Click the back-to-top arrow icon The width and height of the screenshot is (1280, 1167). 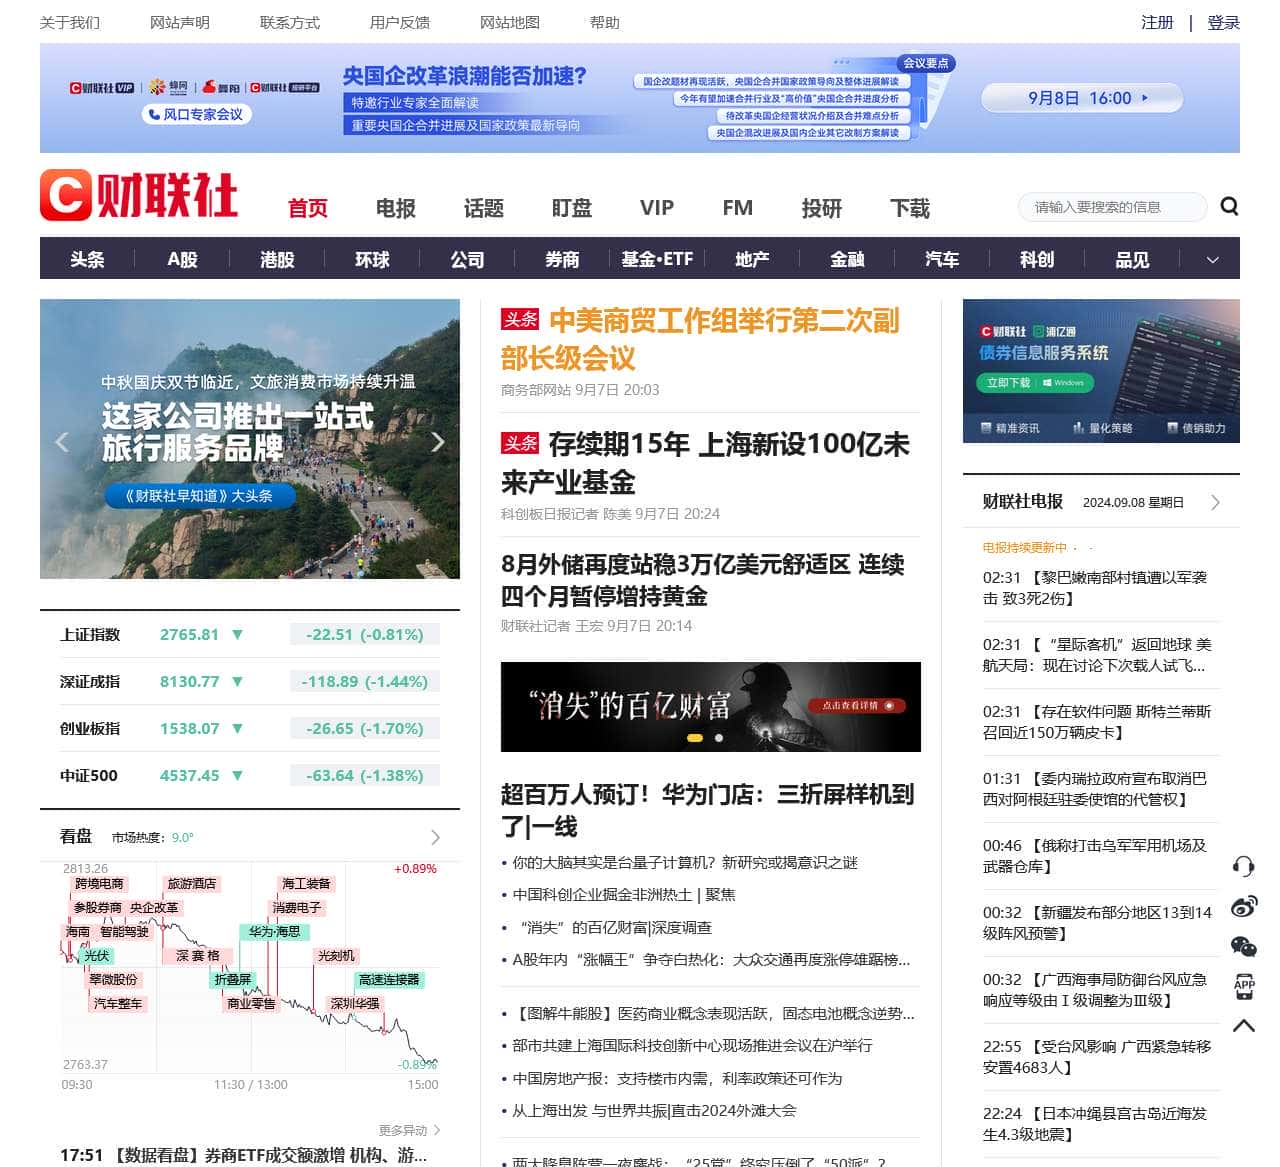(x=1243, y=1025)
